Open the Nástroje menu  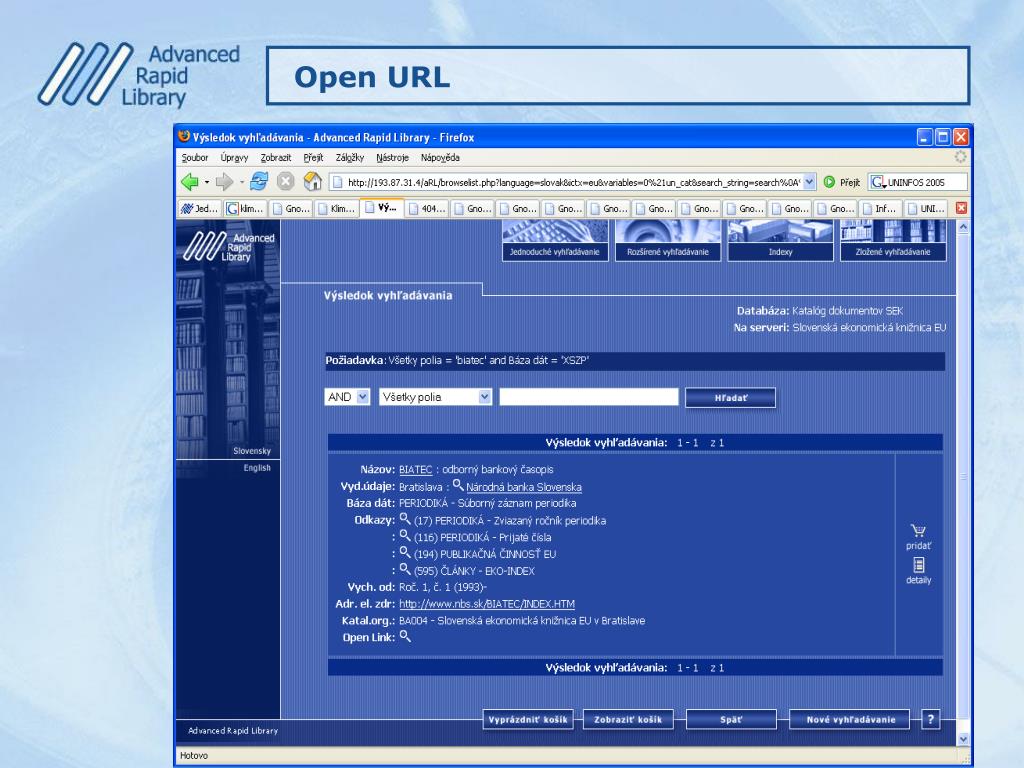(392, 157)
